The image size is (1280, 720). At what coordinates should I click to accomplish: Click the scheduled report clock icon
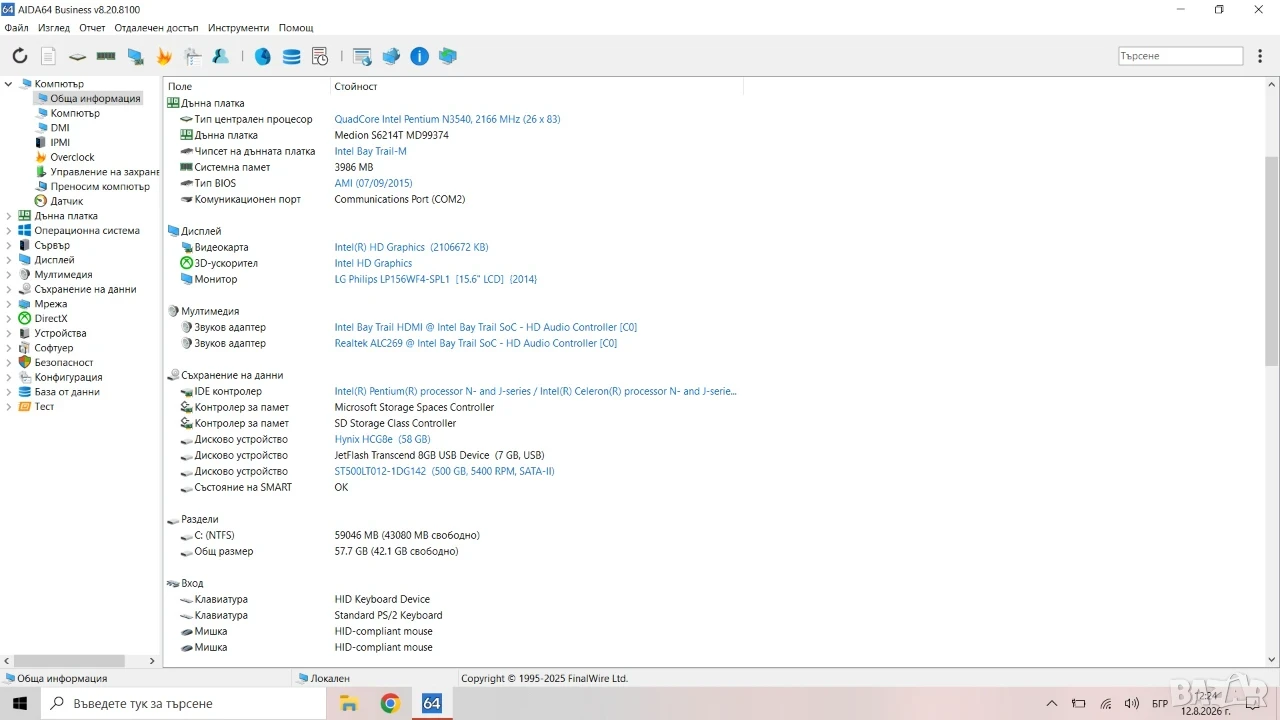tap(320, 56)
